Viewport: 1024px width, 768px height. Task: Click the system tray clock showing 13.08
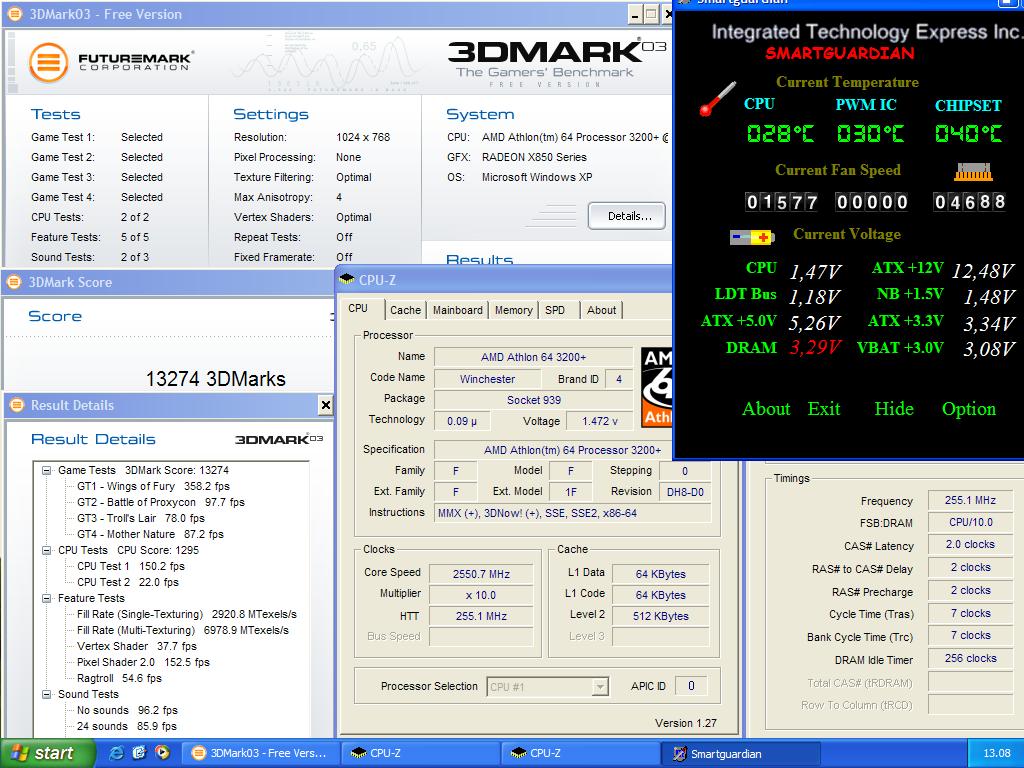coord(997,753)
